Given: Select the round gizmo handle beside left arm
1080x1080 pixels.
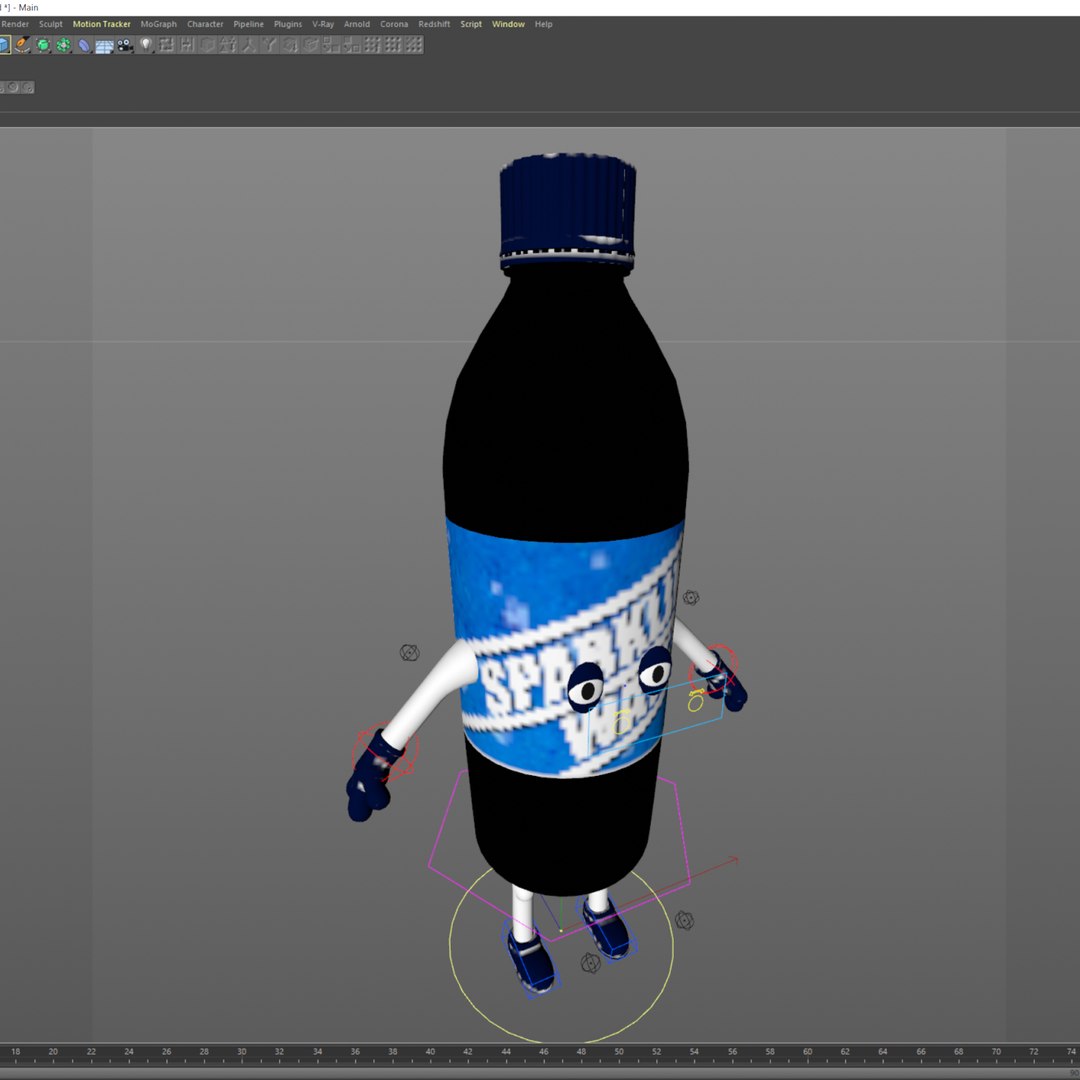Looking at the screenshot, I should click(x=410, y=652).
